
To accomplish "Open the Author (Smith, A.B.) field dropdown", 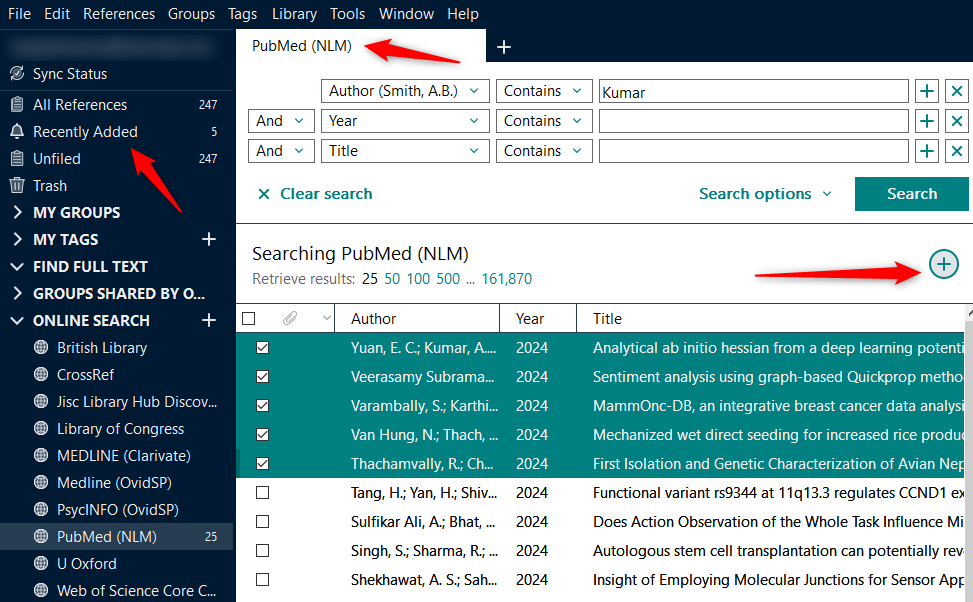I will pos(406,91).
